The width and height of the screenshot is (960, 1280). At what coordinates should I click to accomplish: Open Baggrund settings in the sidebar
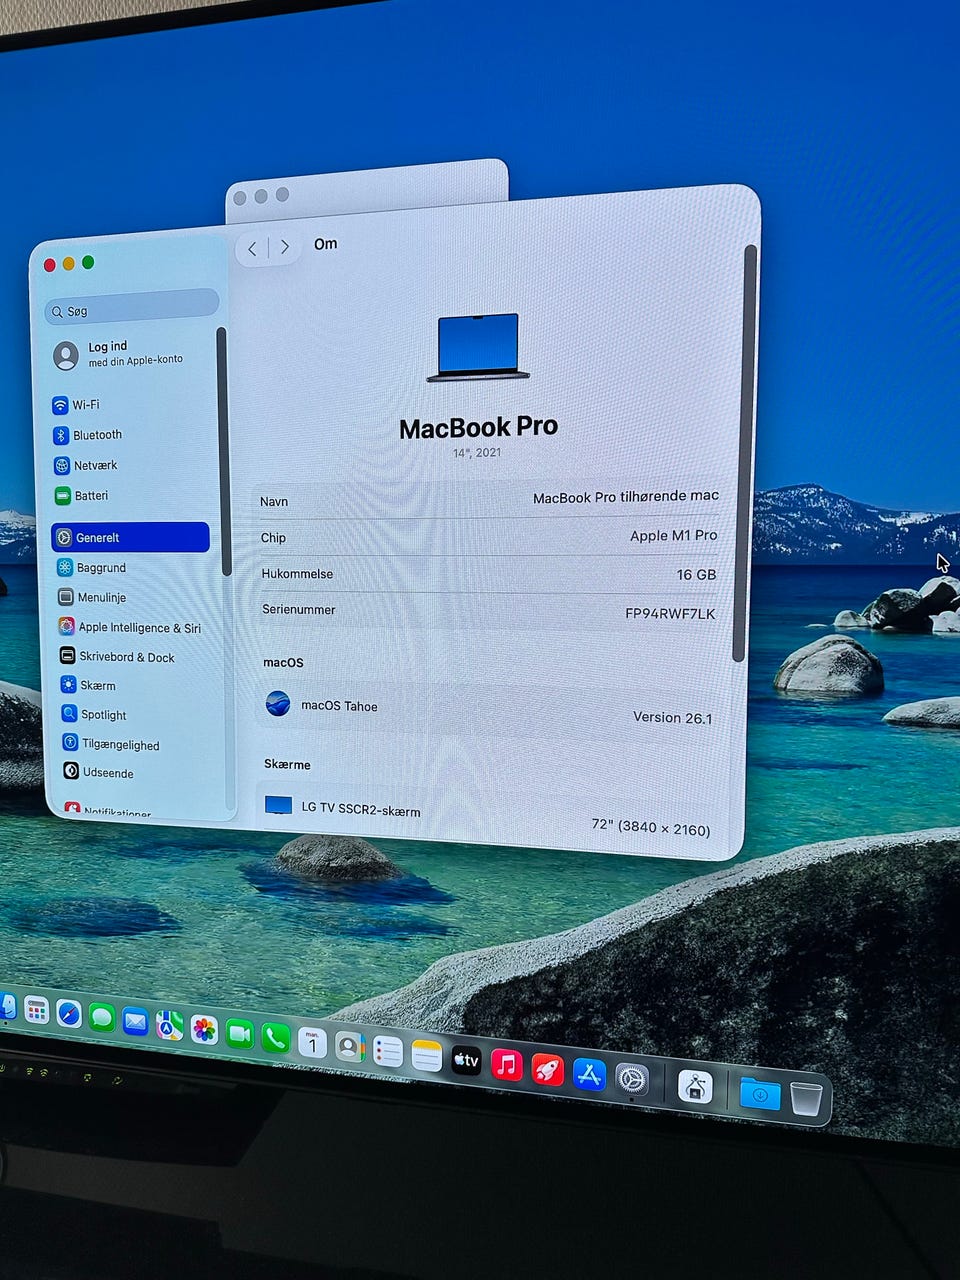click(x=92, y=567)
